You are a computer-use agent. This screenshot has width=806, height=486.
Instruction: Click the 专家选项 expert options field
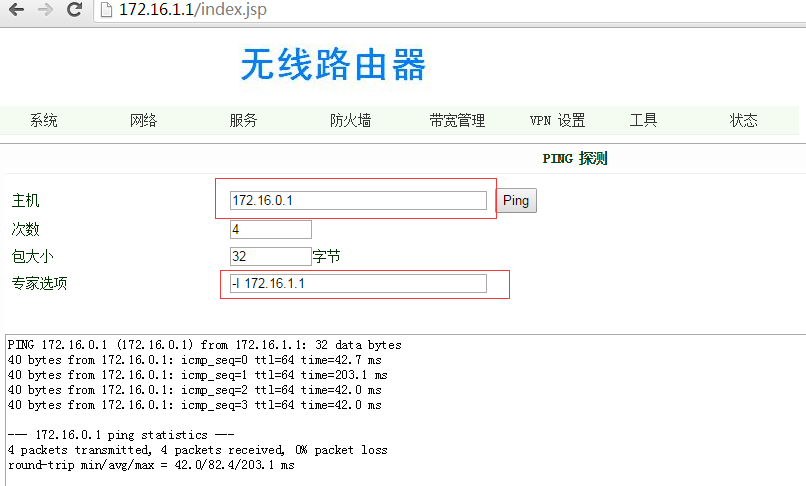[358, 284]
